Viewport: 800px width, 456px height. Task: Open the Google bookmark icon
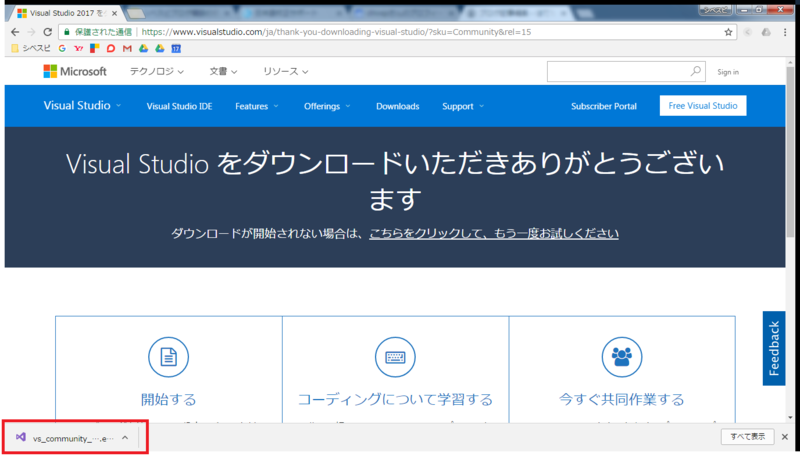pyautogui.click(x=62, y=48)
